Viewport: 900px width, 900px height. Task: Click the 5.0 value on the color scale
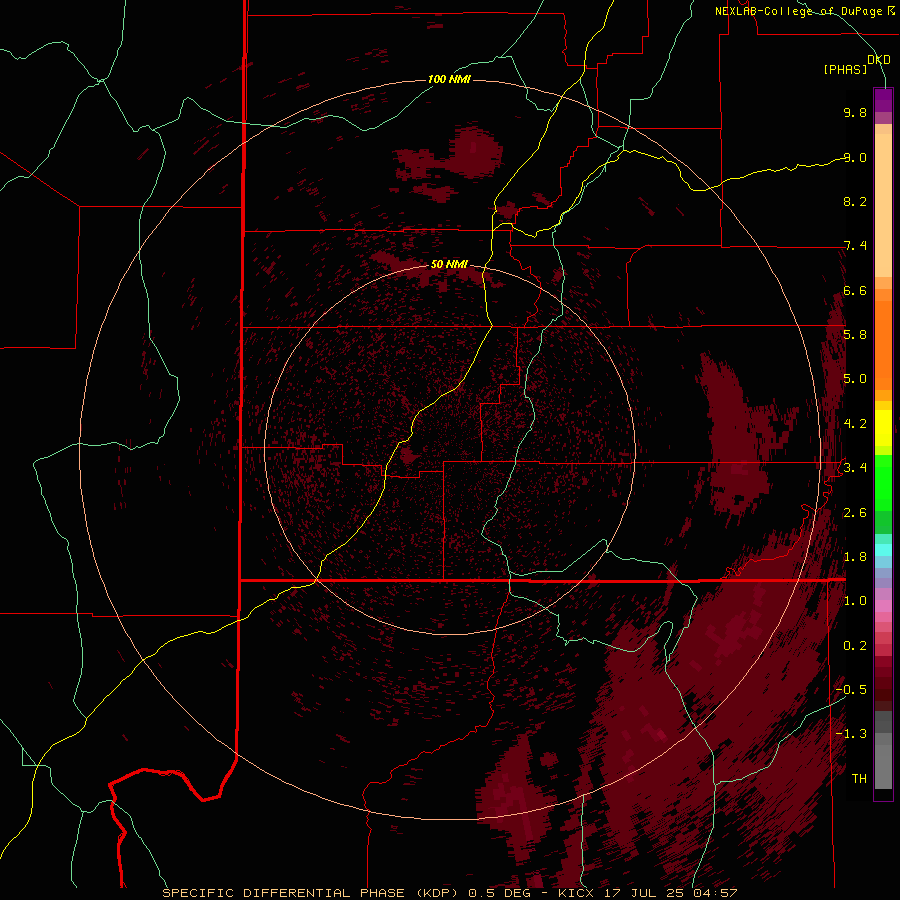pyautogui.click(x=855, y=379)
